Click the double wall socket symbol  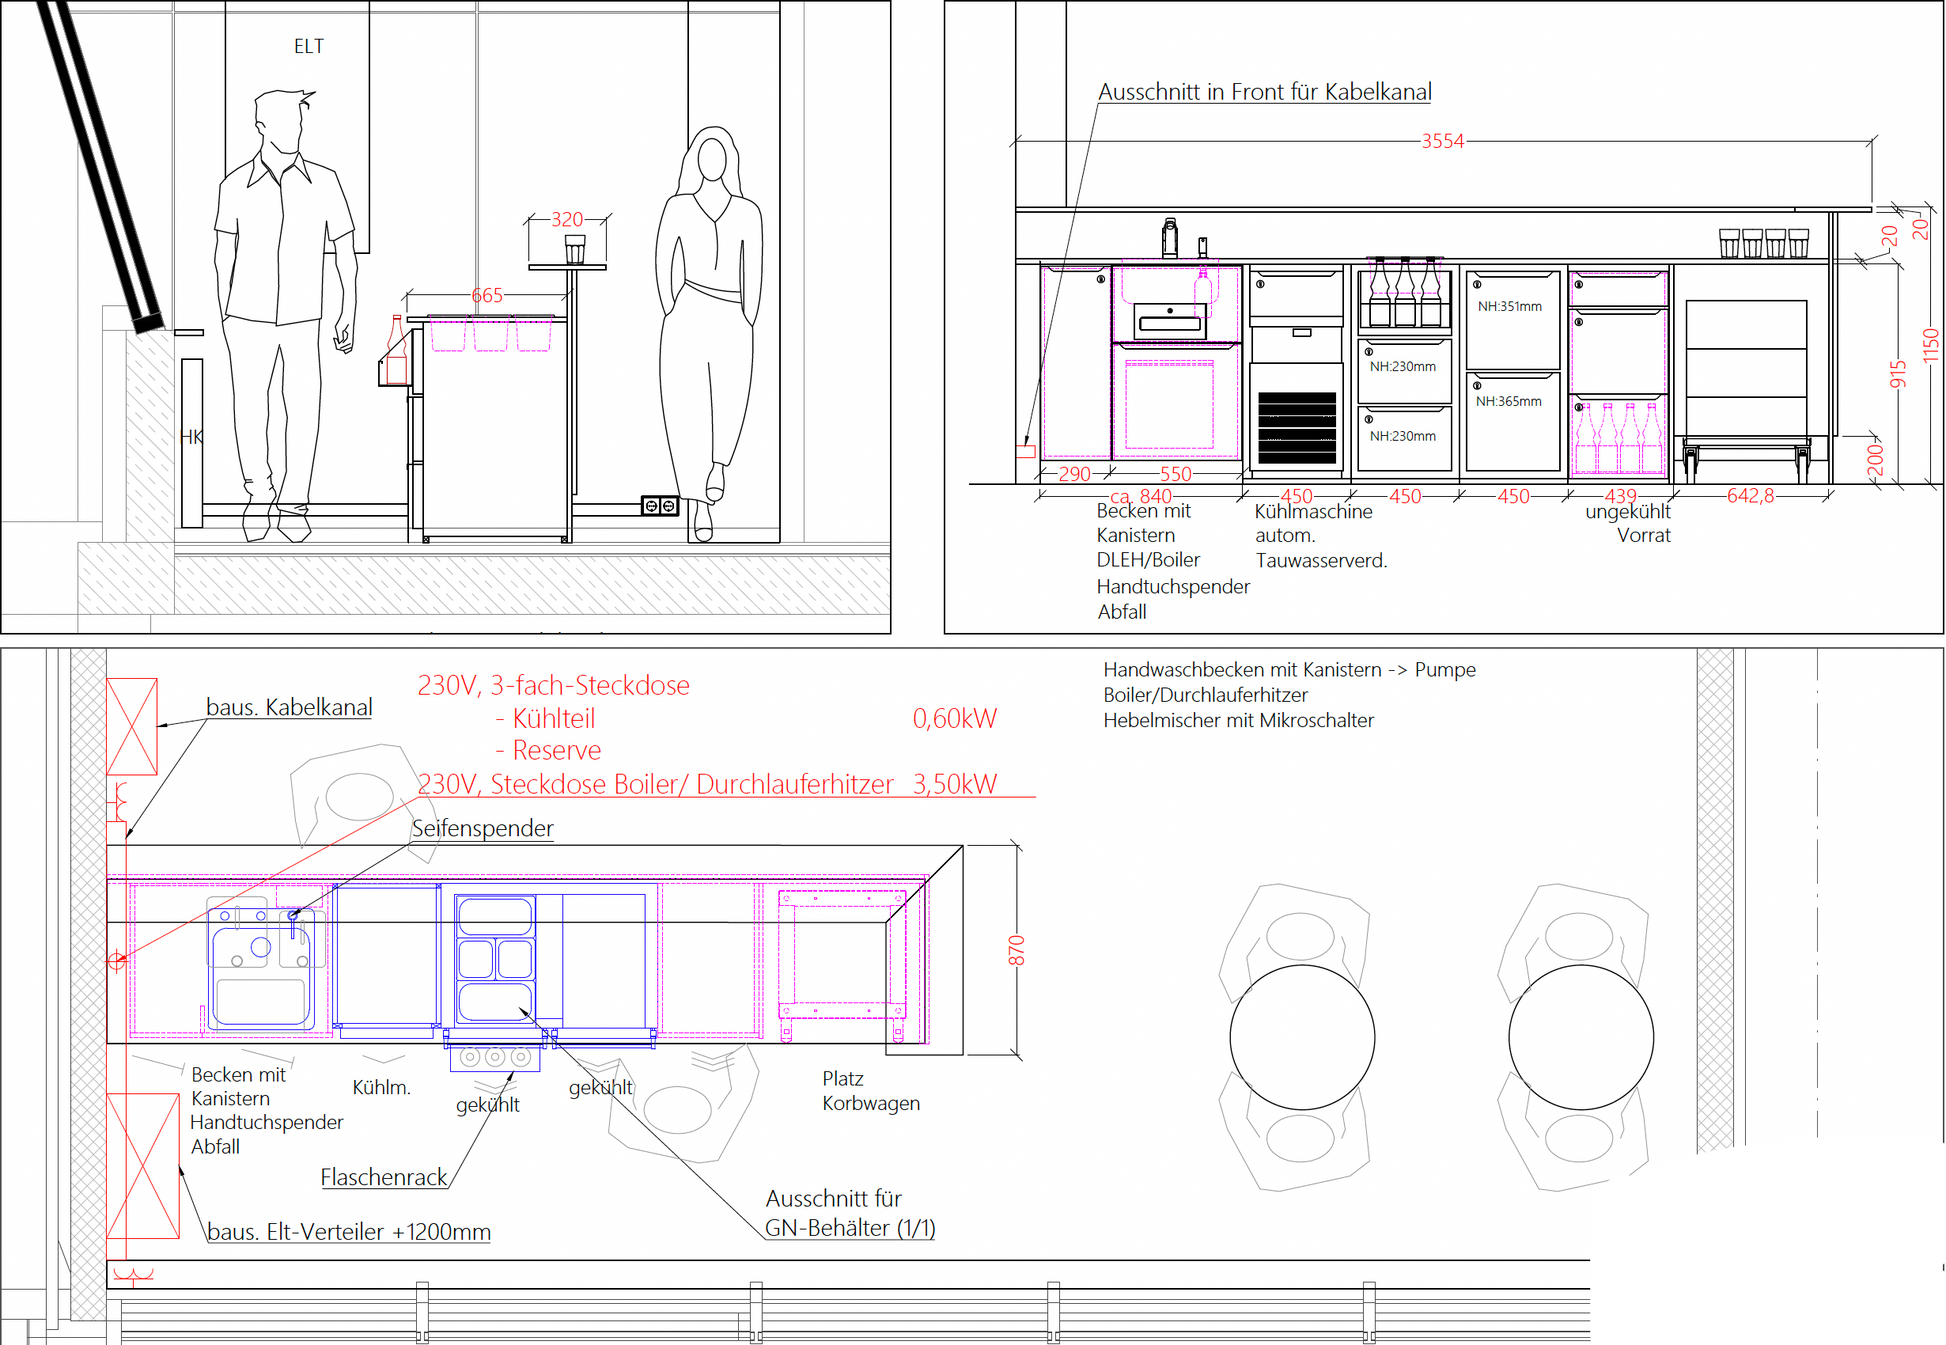[x=659, y=506]
